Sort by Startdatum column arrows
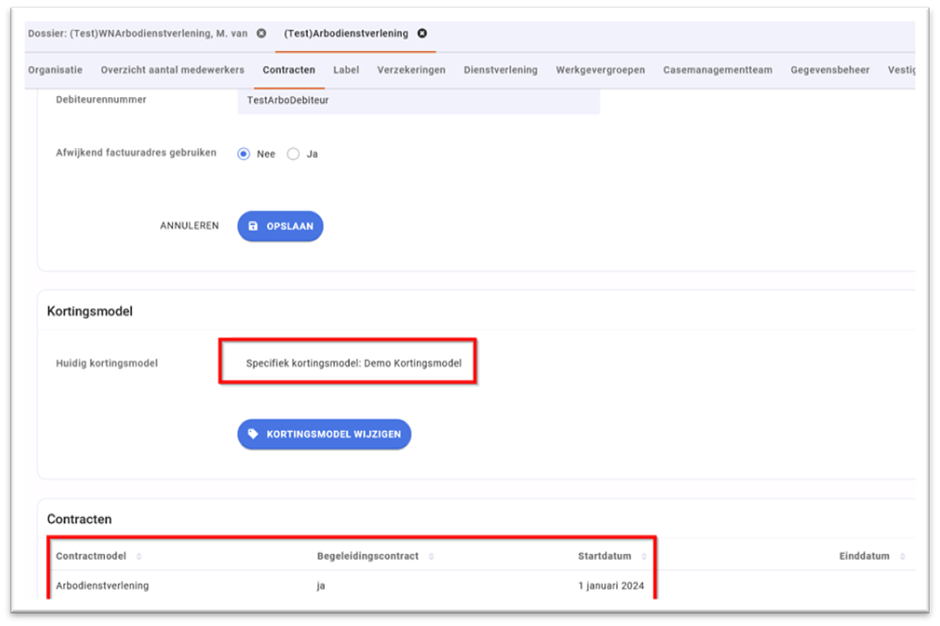 (x=643, y=556)
